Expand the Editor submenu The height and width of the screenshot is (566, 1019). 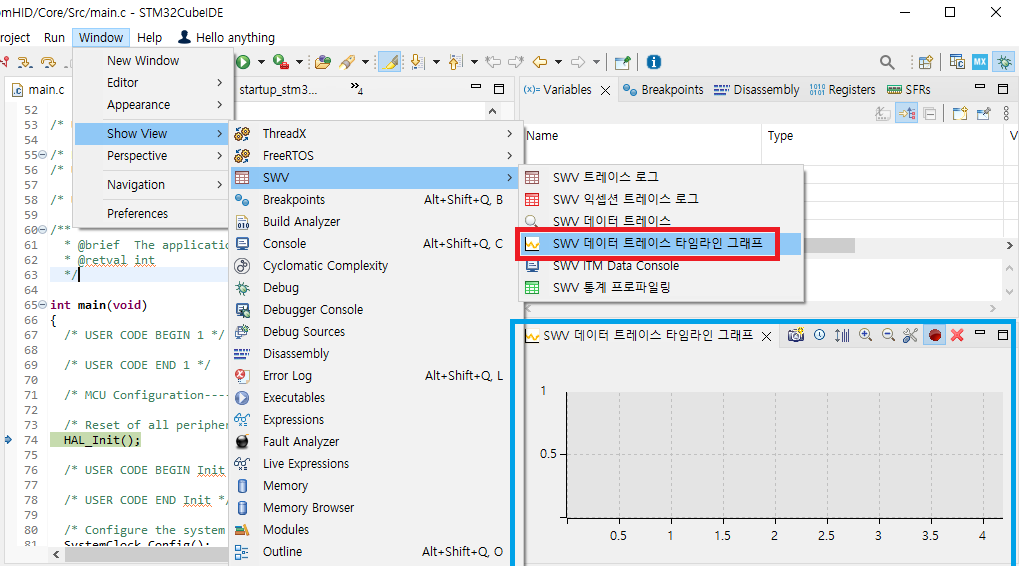[x=153, y=83]
